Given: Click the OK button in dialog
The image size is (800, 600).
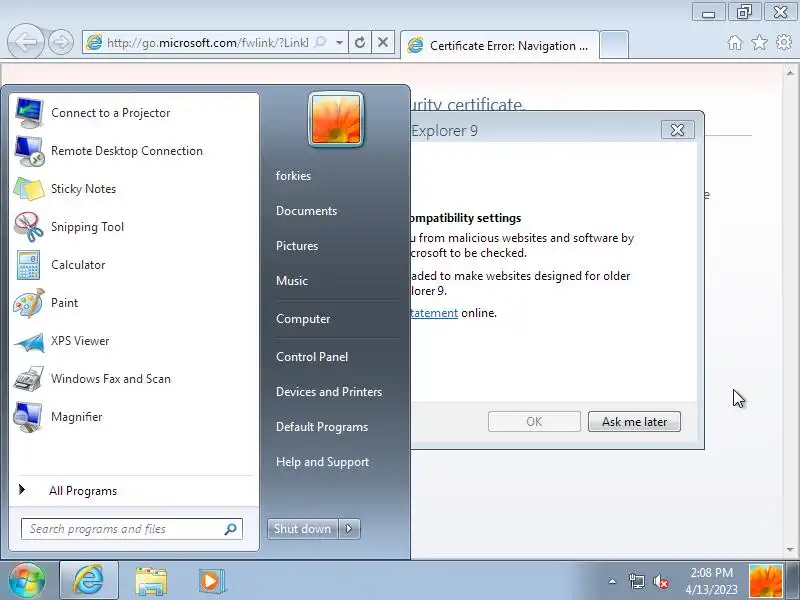Looking at the screenshot, I should 534,422.
